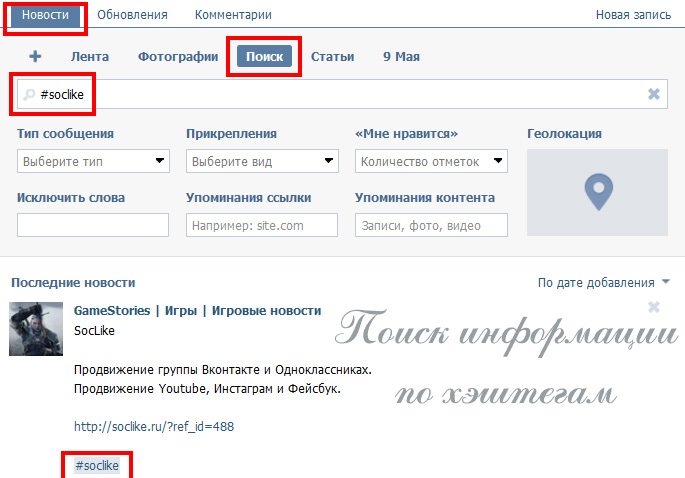The width and height of the screenshot is (685, 478).
Task: Click the SocLike post title text
Action: click(94, 331)
